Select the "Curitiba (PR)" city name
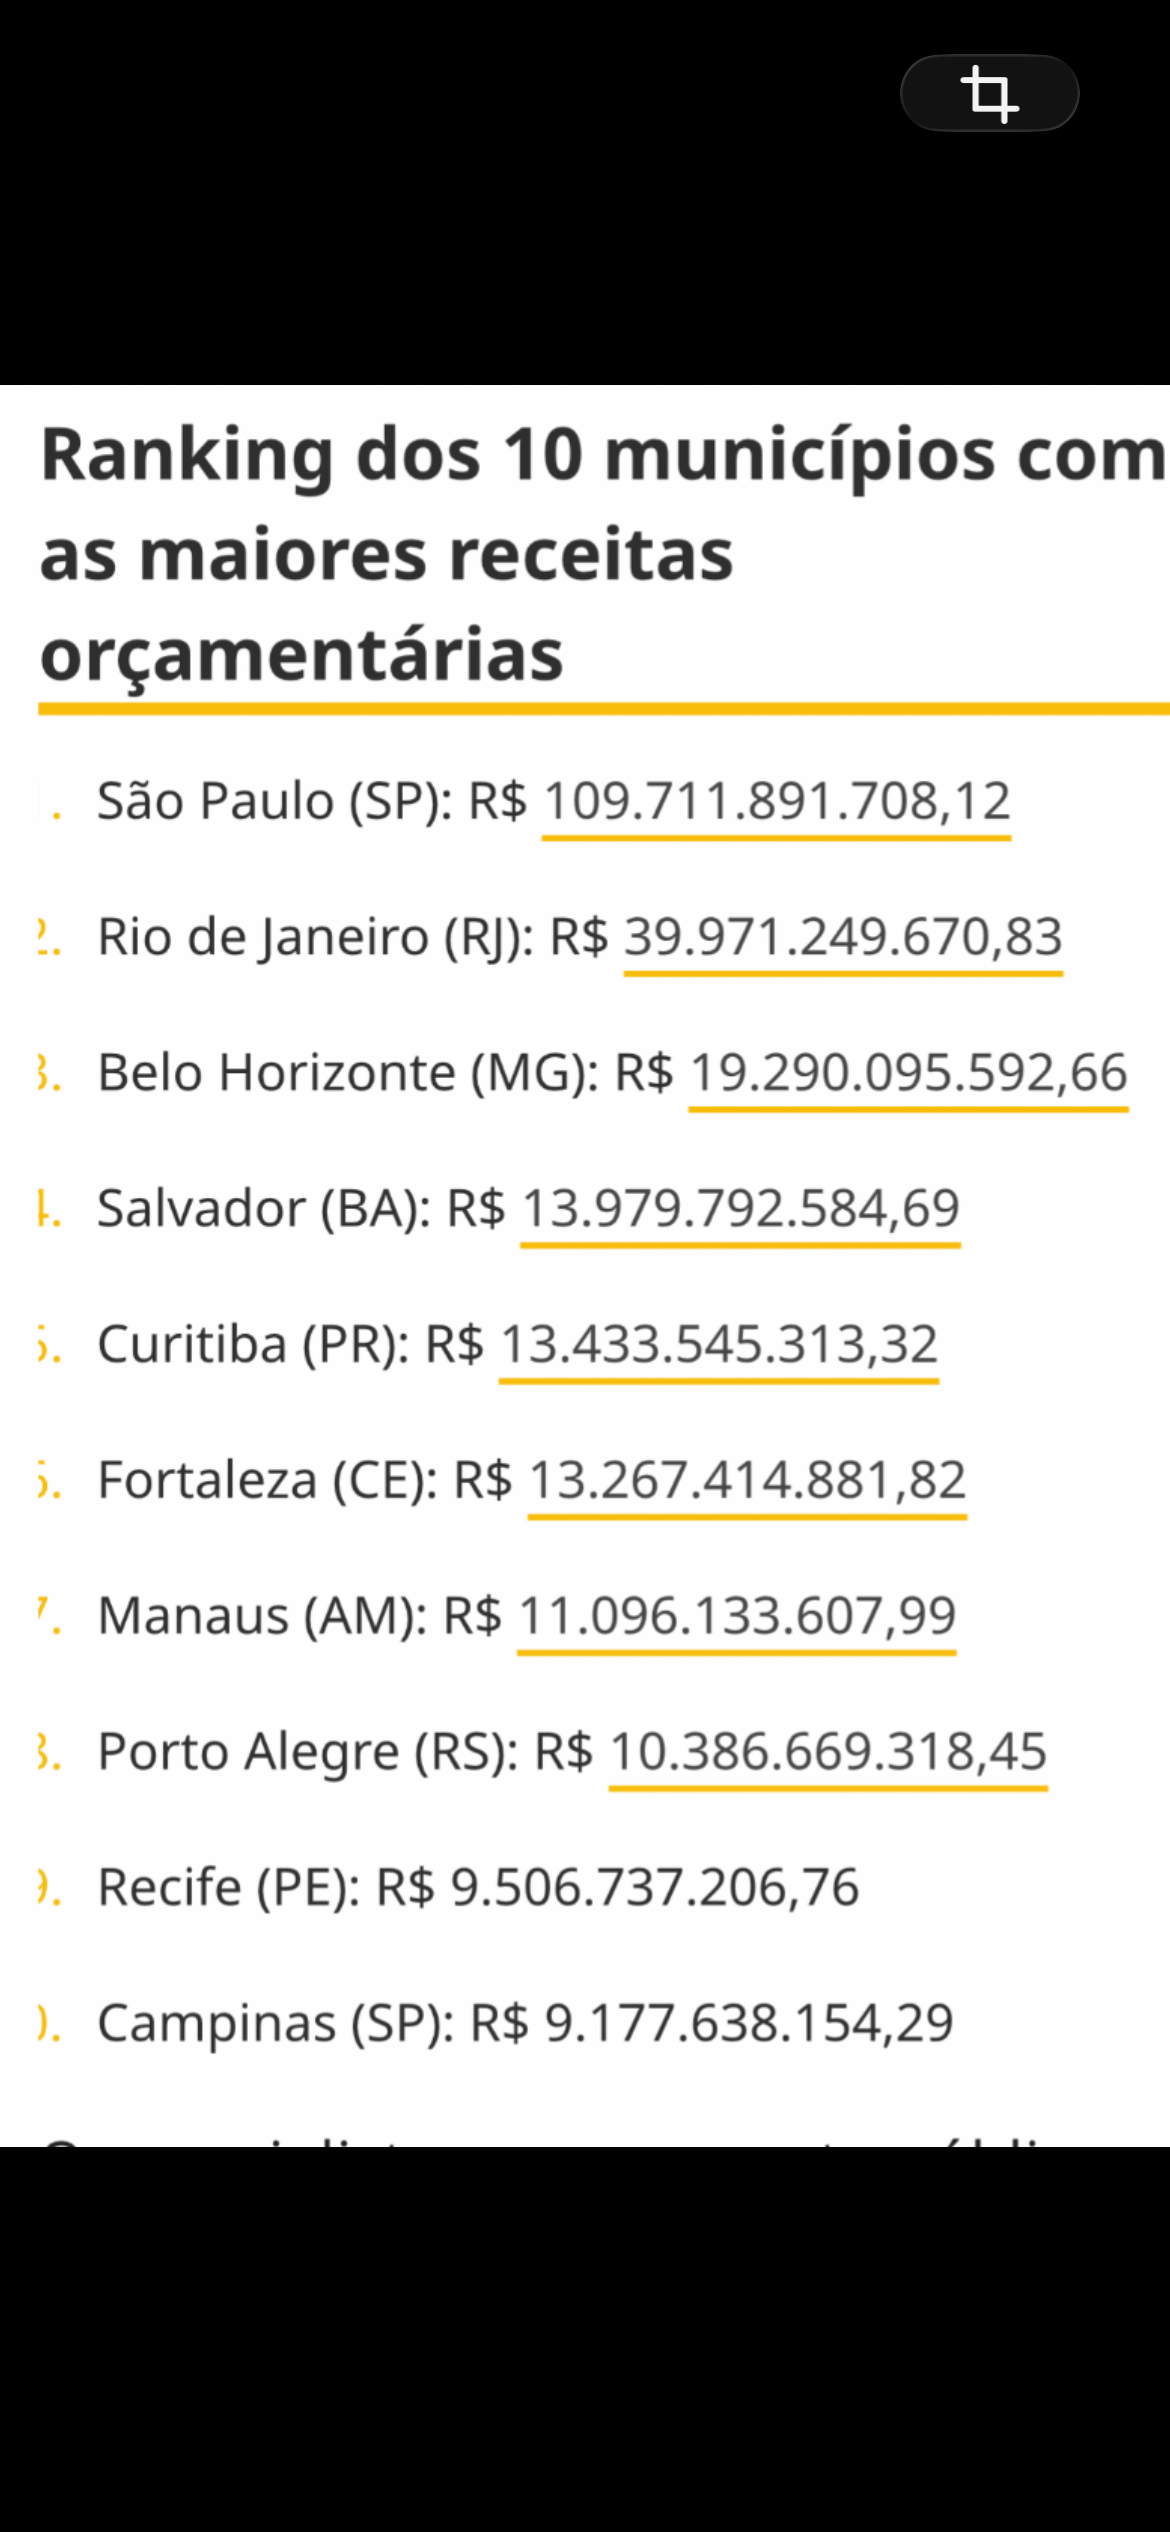1170x2532 pixels. point(252,1345)
